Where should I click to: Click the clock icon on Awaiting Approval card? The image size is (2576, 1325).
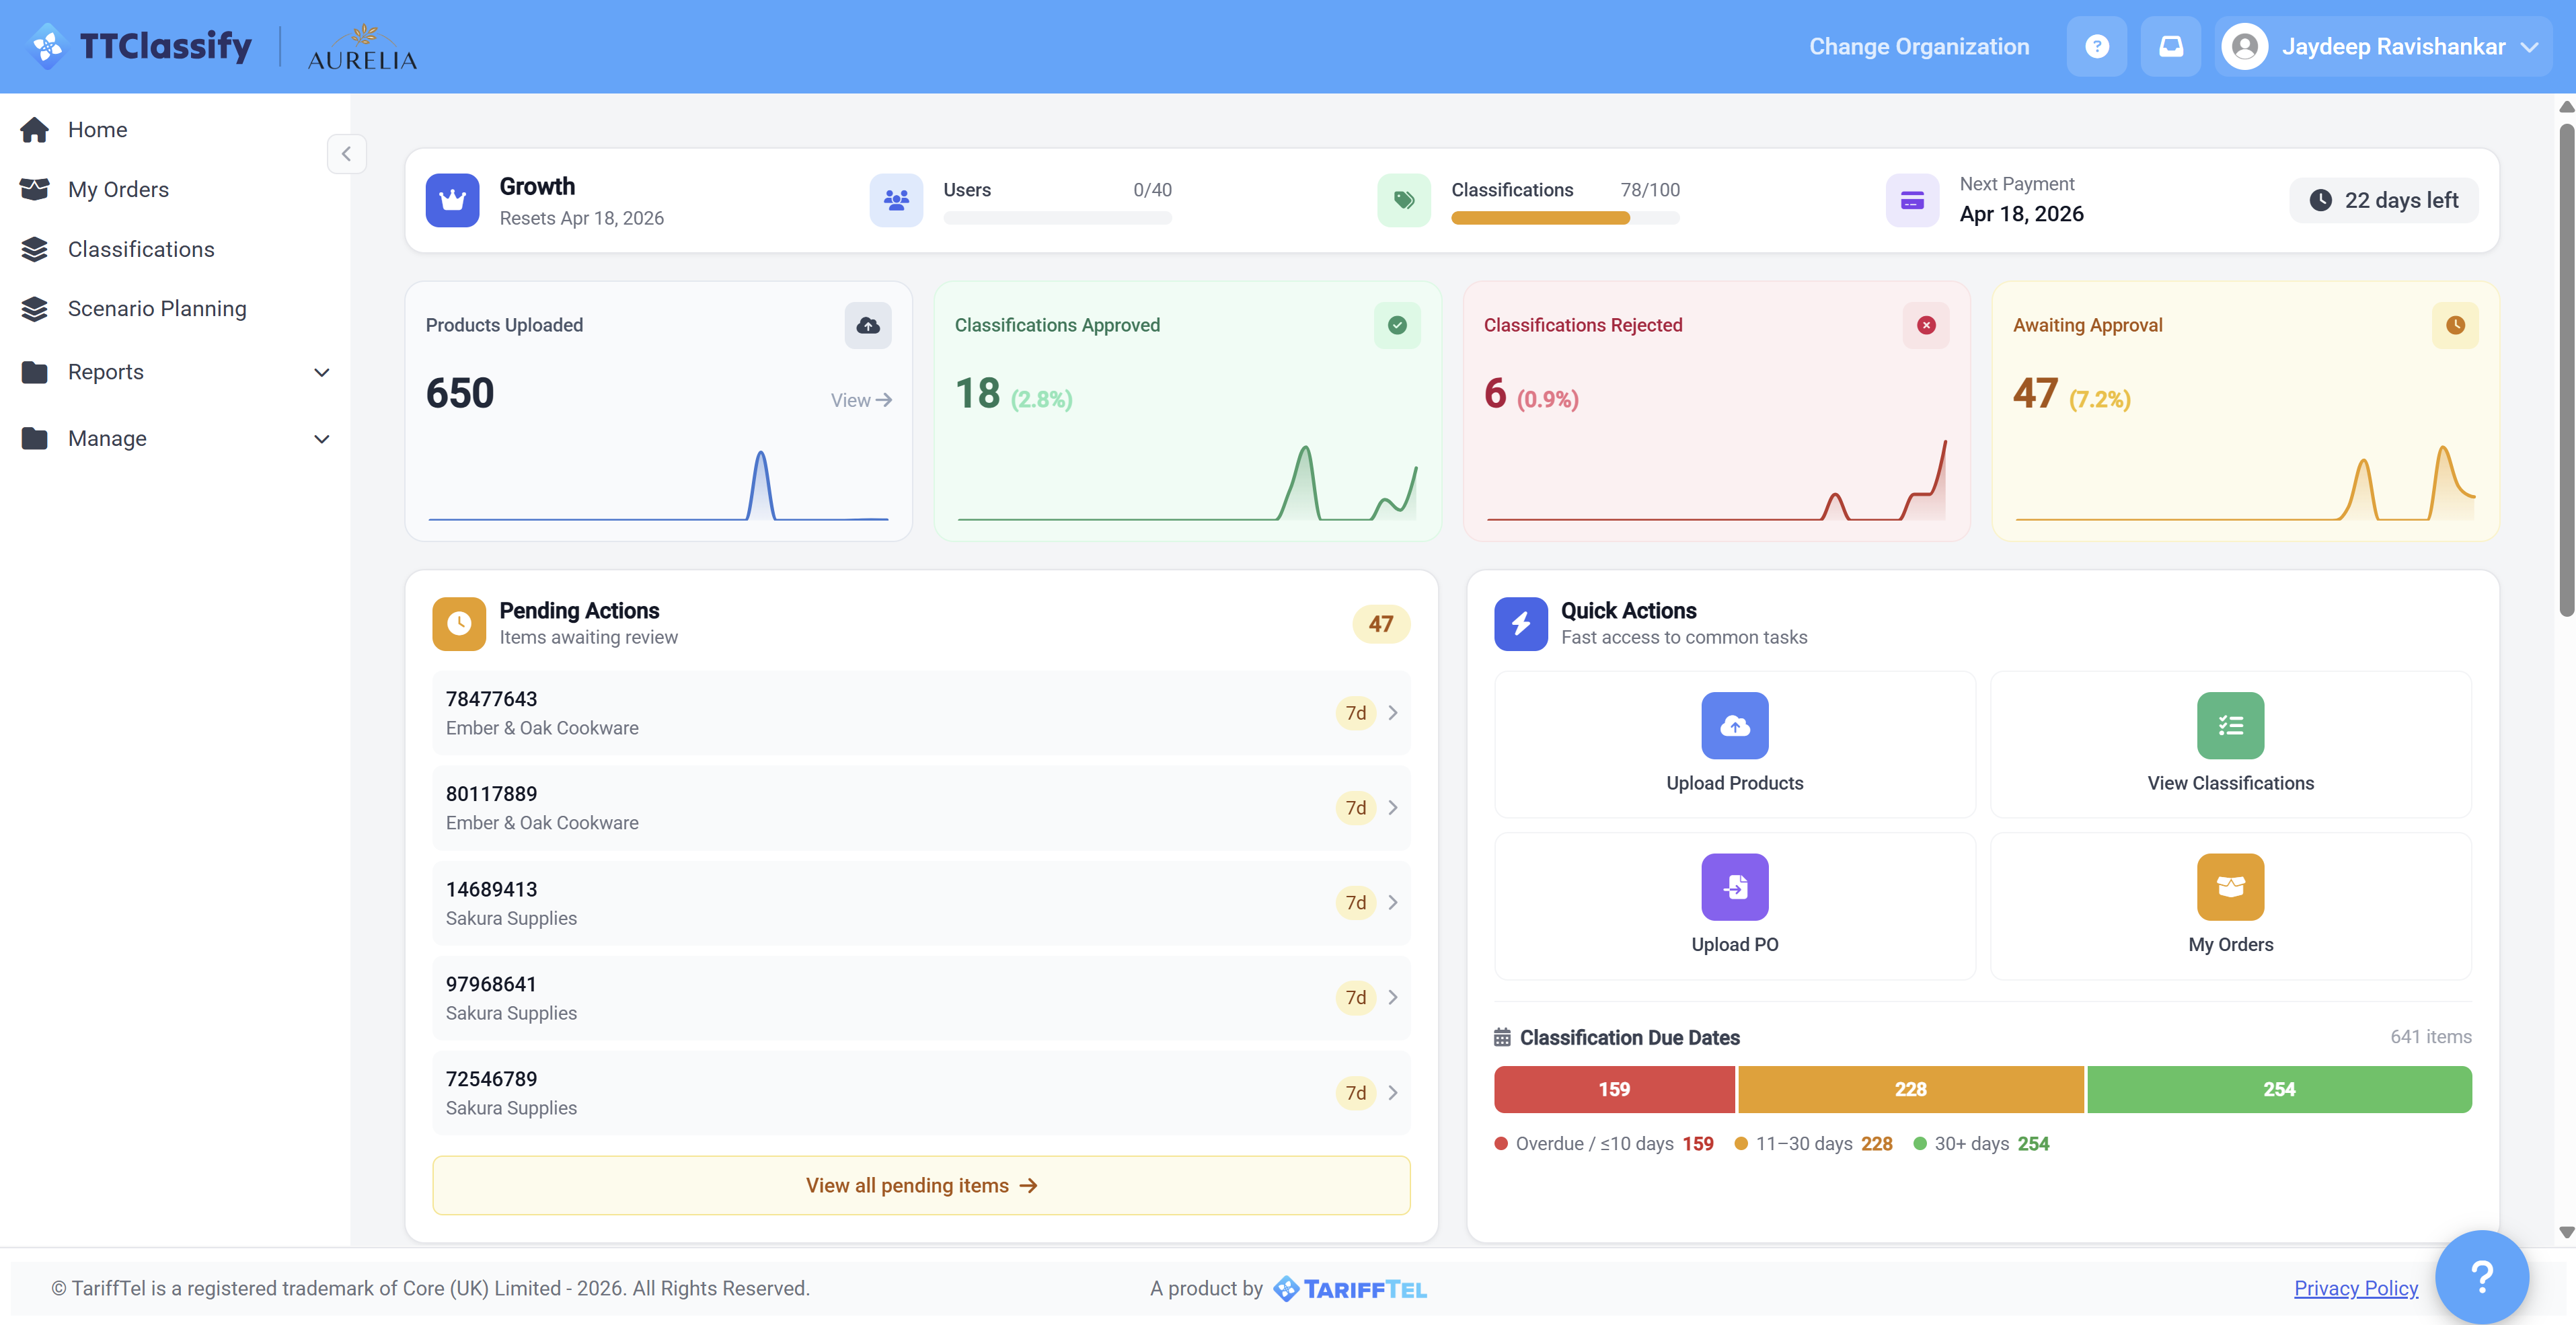tap(2455, 325)
